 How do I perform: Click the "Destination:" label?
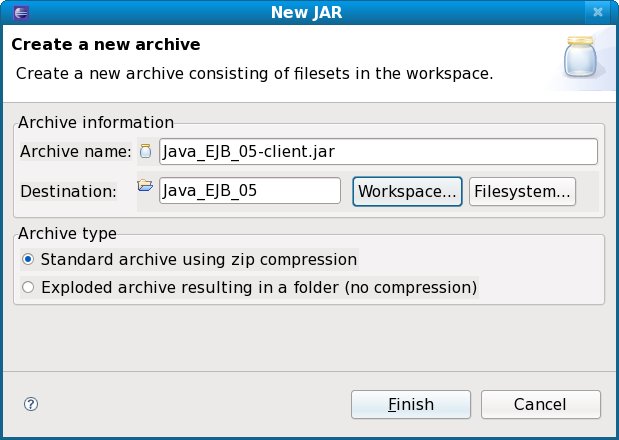click(x=68, y=190)
